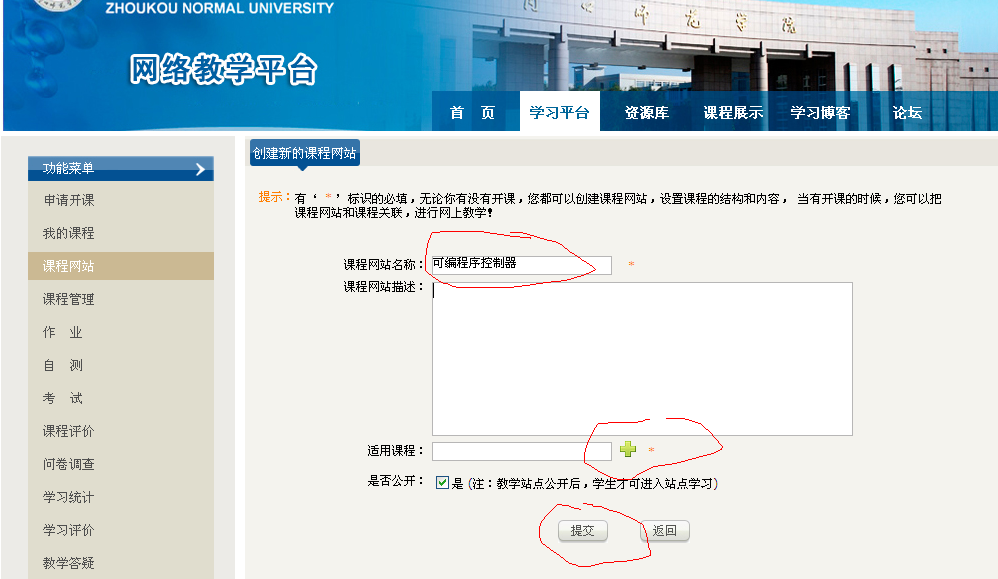
Task: Open the 论坛 forum tab
Action: [907, 113]
